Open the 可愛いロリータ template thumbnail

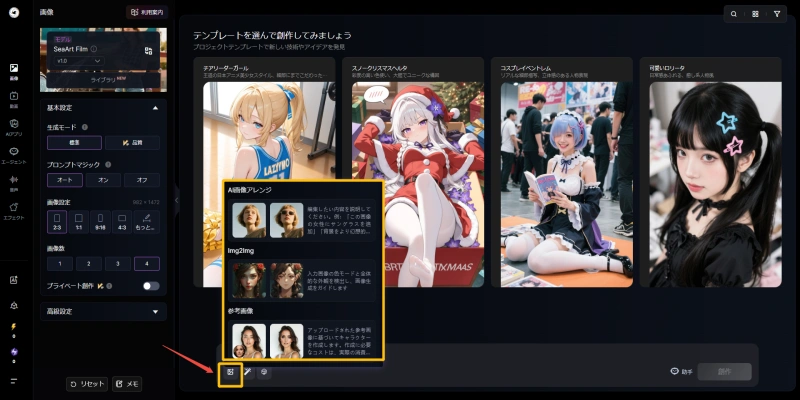(715, 184)
